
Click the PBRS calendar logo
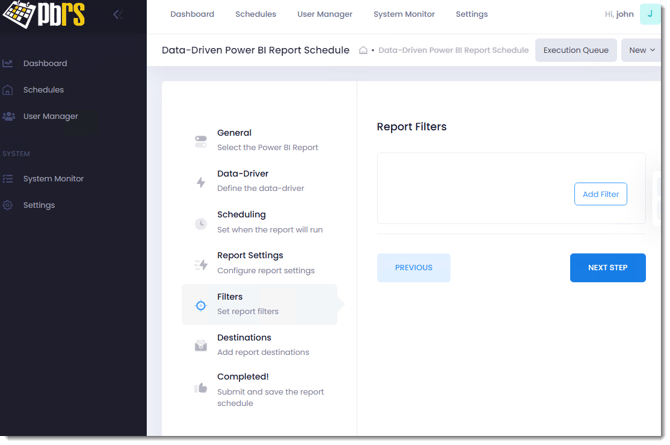click(x=19, y=14)
